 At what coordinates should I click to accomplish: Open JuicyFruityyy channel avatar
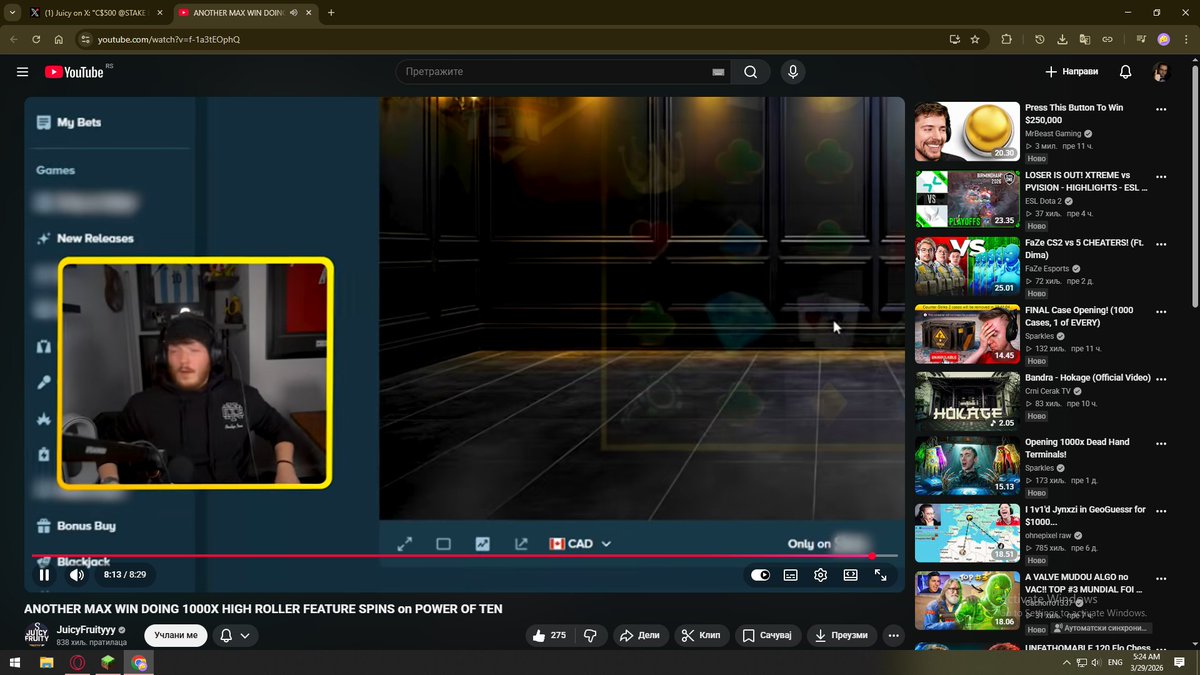36,635
